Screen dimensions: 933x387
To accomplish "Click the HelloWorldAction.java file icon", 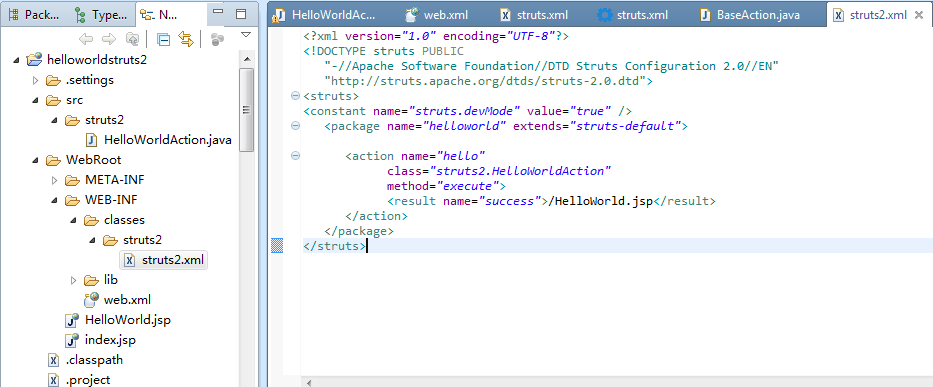I will 91,140.
